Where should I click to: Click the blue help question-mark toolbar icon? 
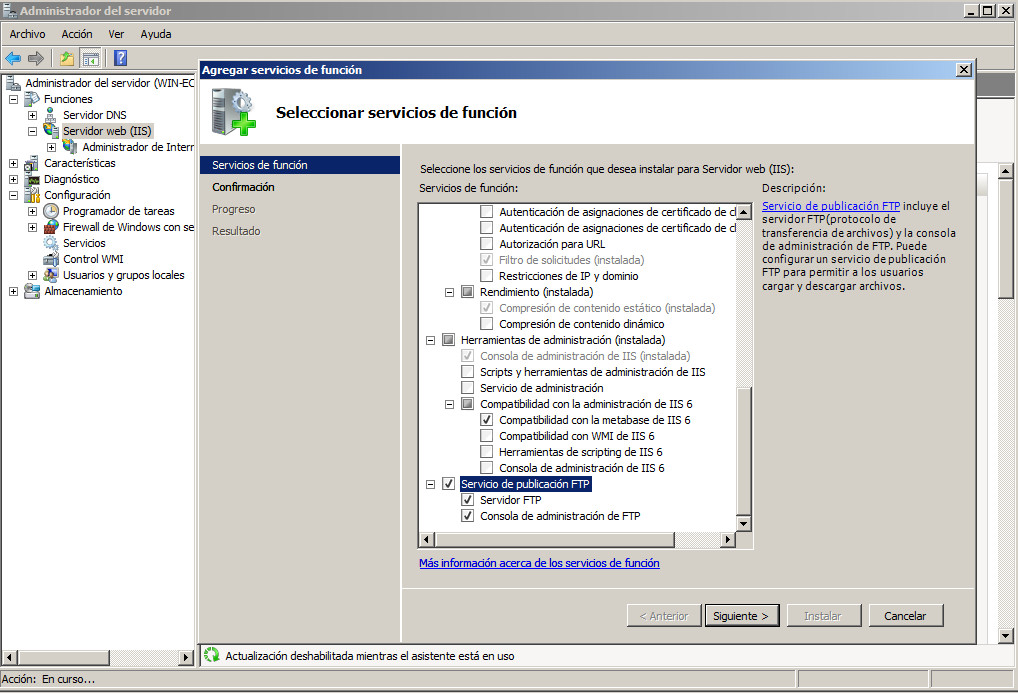(120, 58)
